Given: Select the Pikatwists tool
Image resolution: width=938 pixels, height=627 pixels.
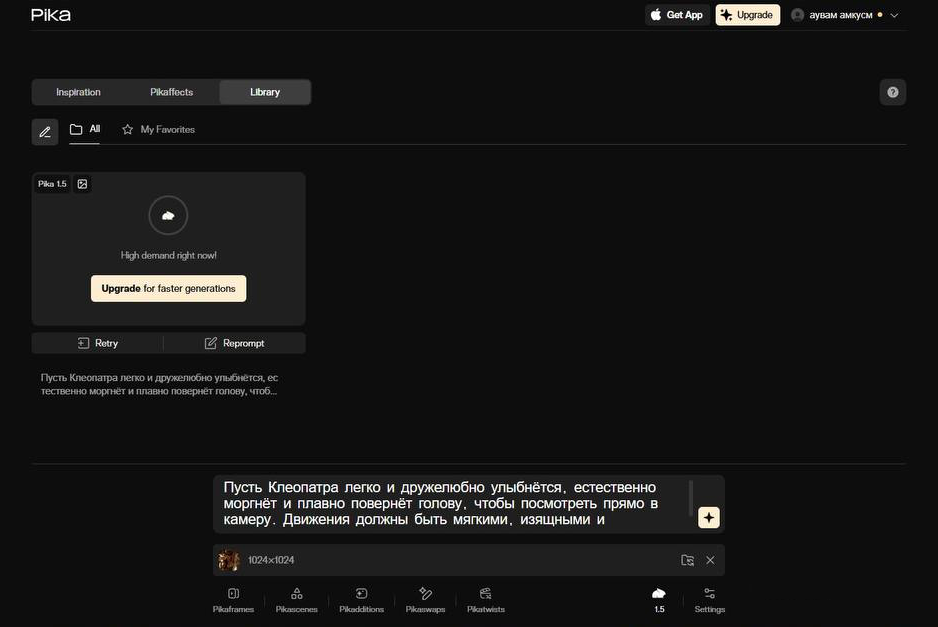Looking at the screenshot, I should click(x=484, y=600).
